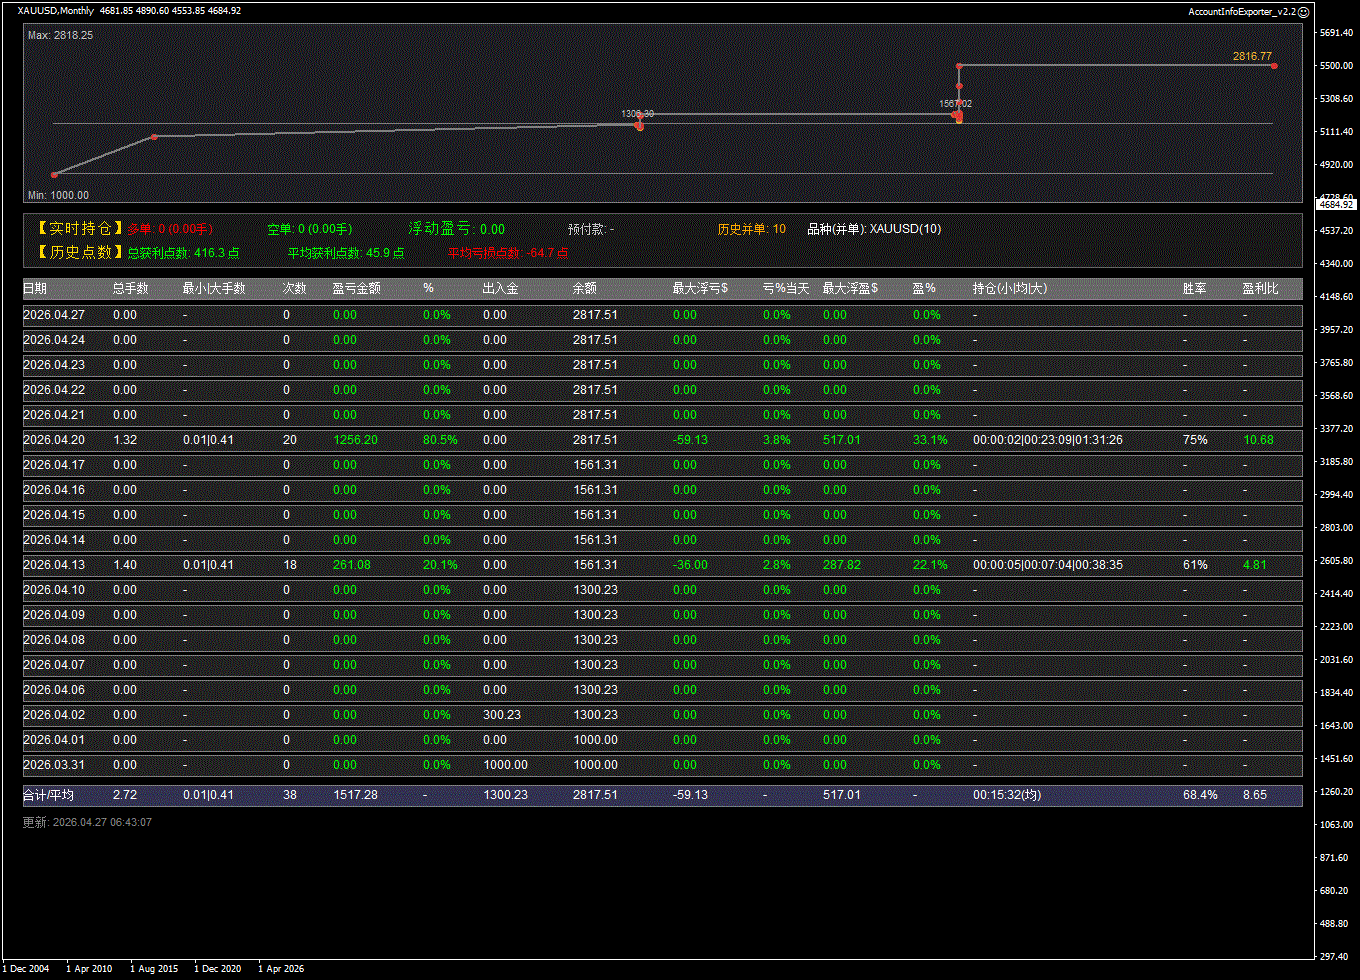The width and height of the screenshot is (1360, 980).
Task: Click the equity curve endpoint labeled 2816.77
Action: (x=1274, y=66)
